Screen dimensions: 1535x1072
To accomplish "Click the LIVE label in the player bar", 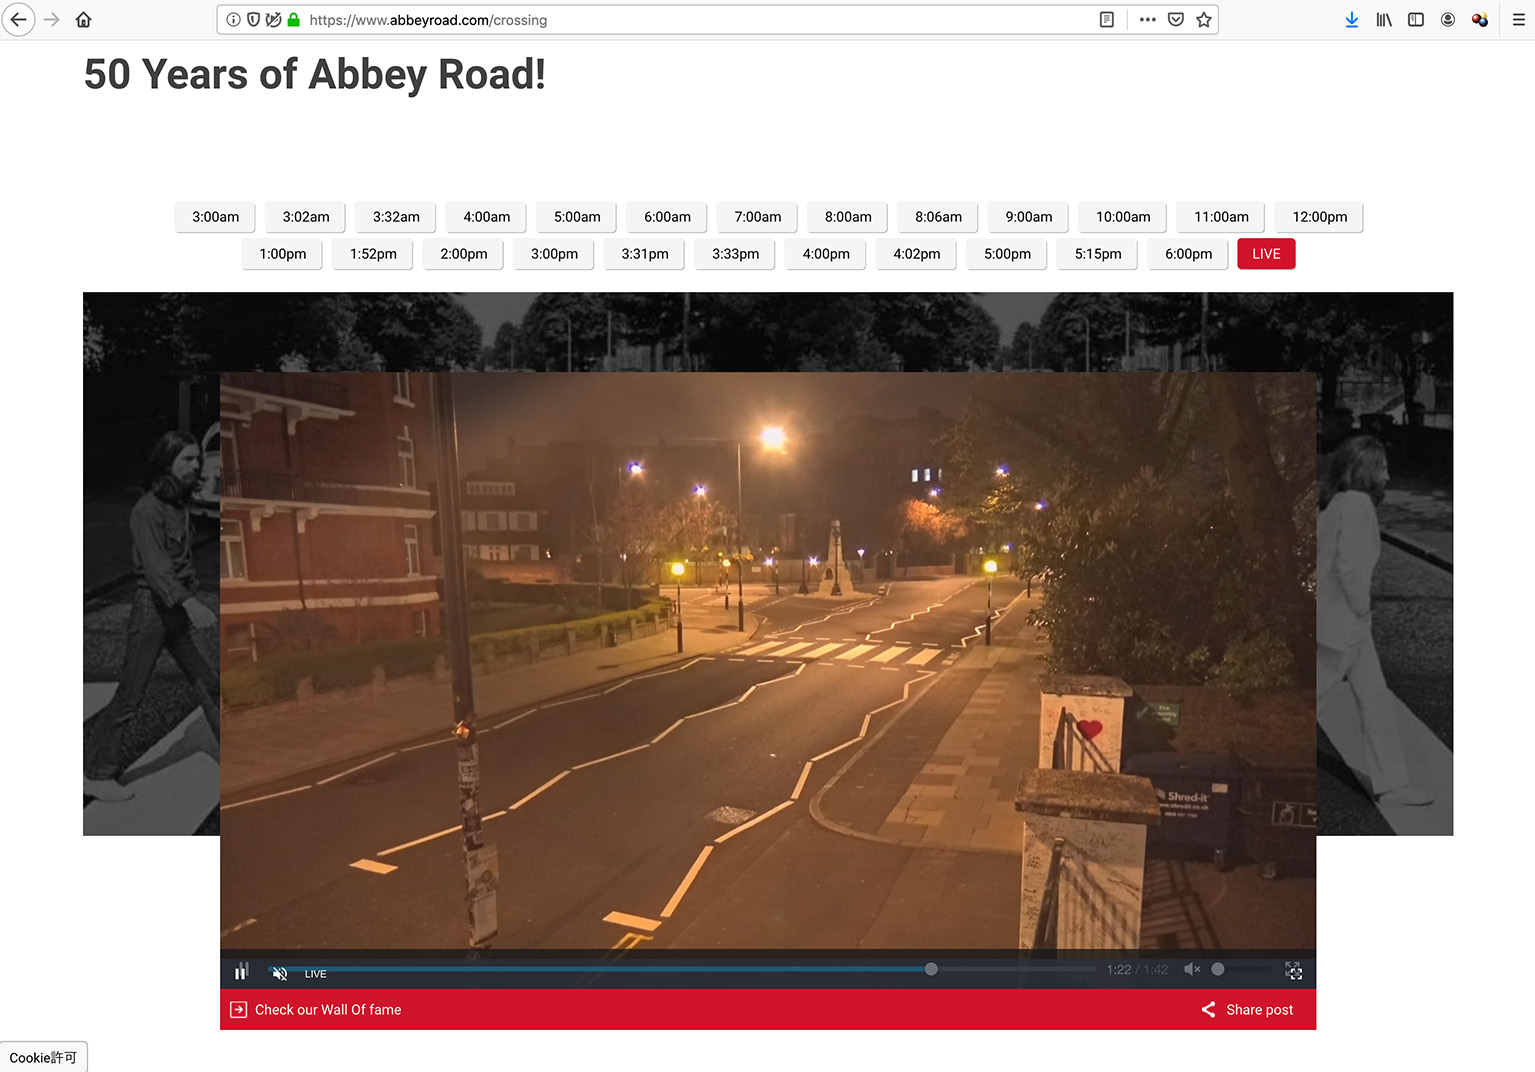I will (316, 974).
